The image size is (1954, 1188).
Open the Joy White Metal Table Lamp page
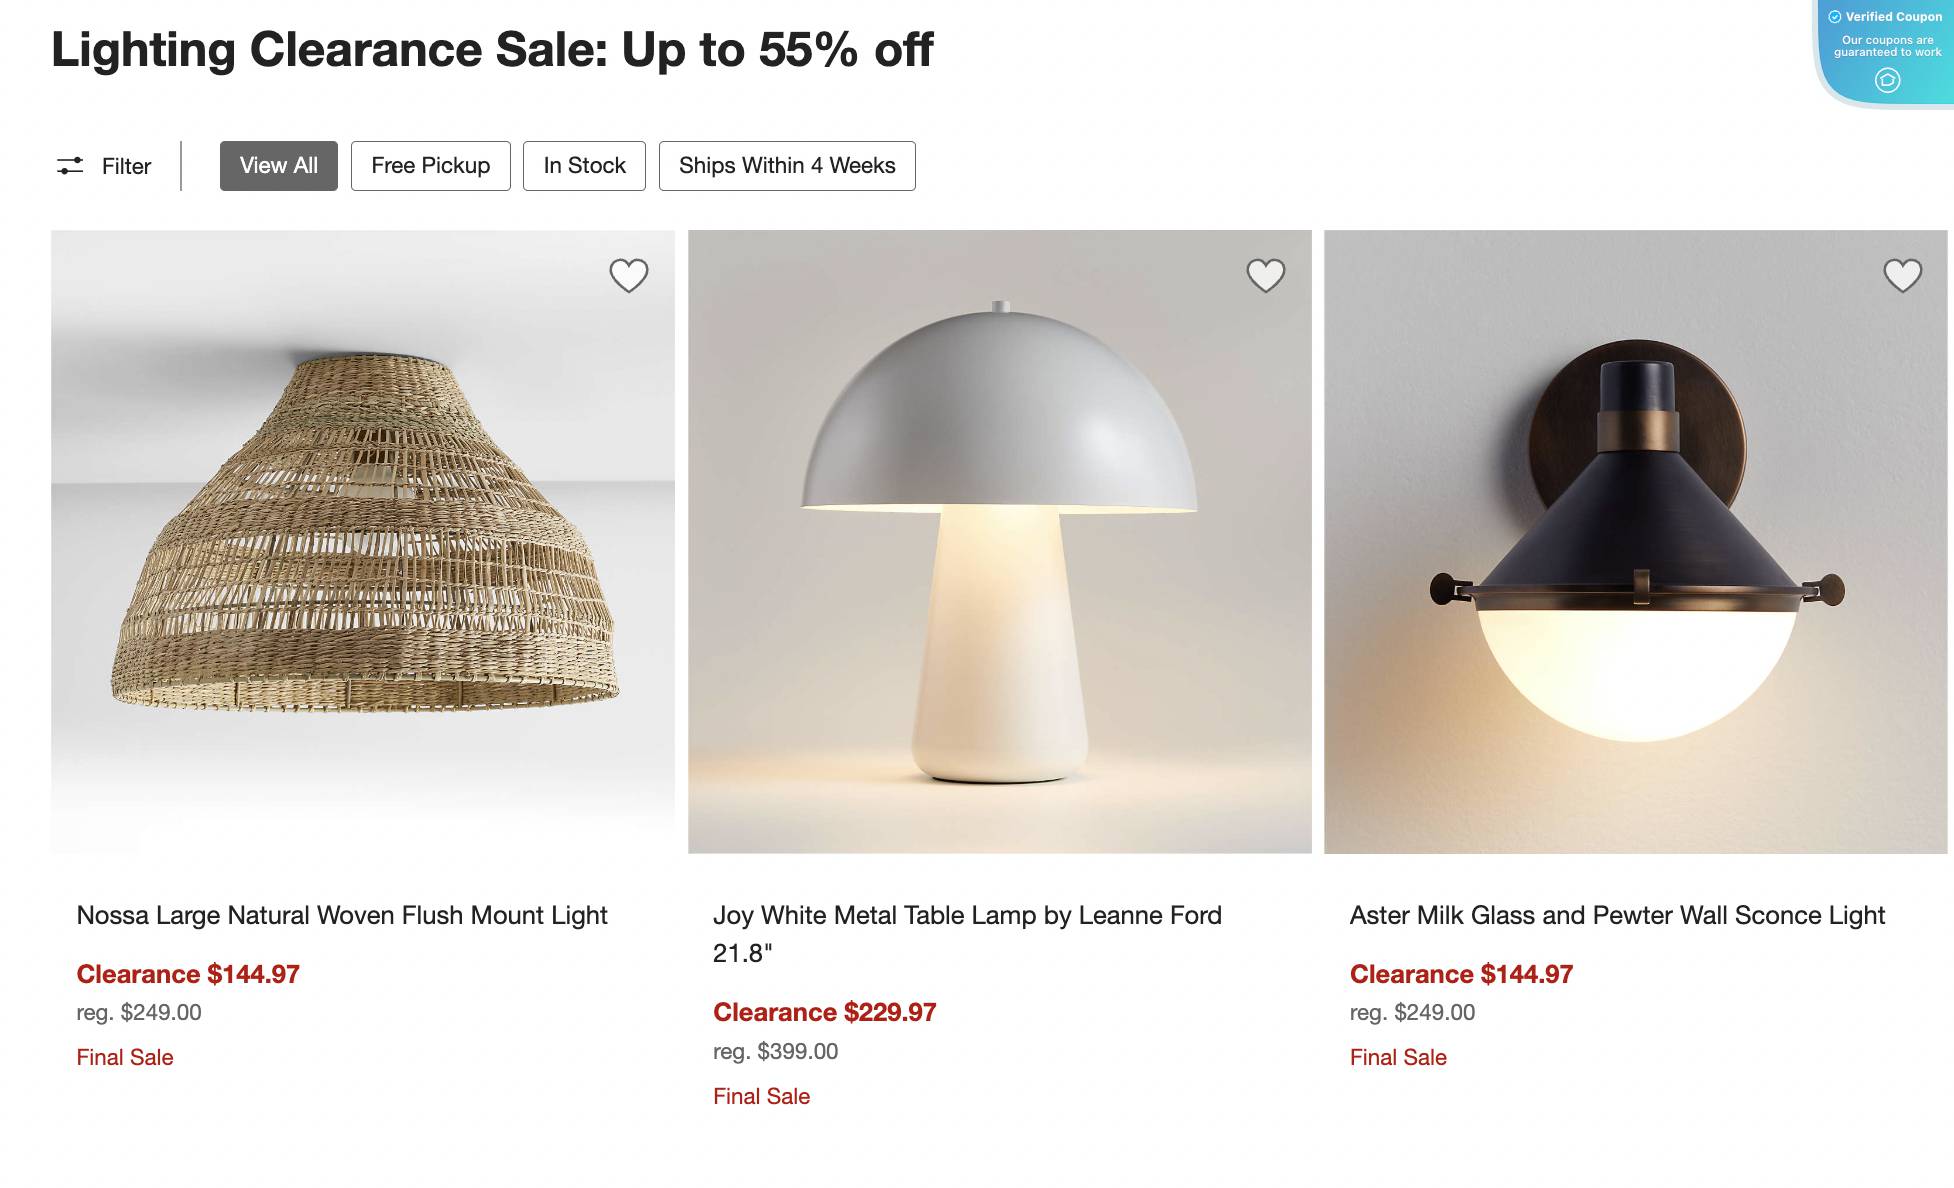(x=966, y=915)
